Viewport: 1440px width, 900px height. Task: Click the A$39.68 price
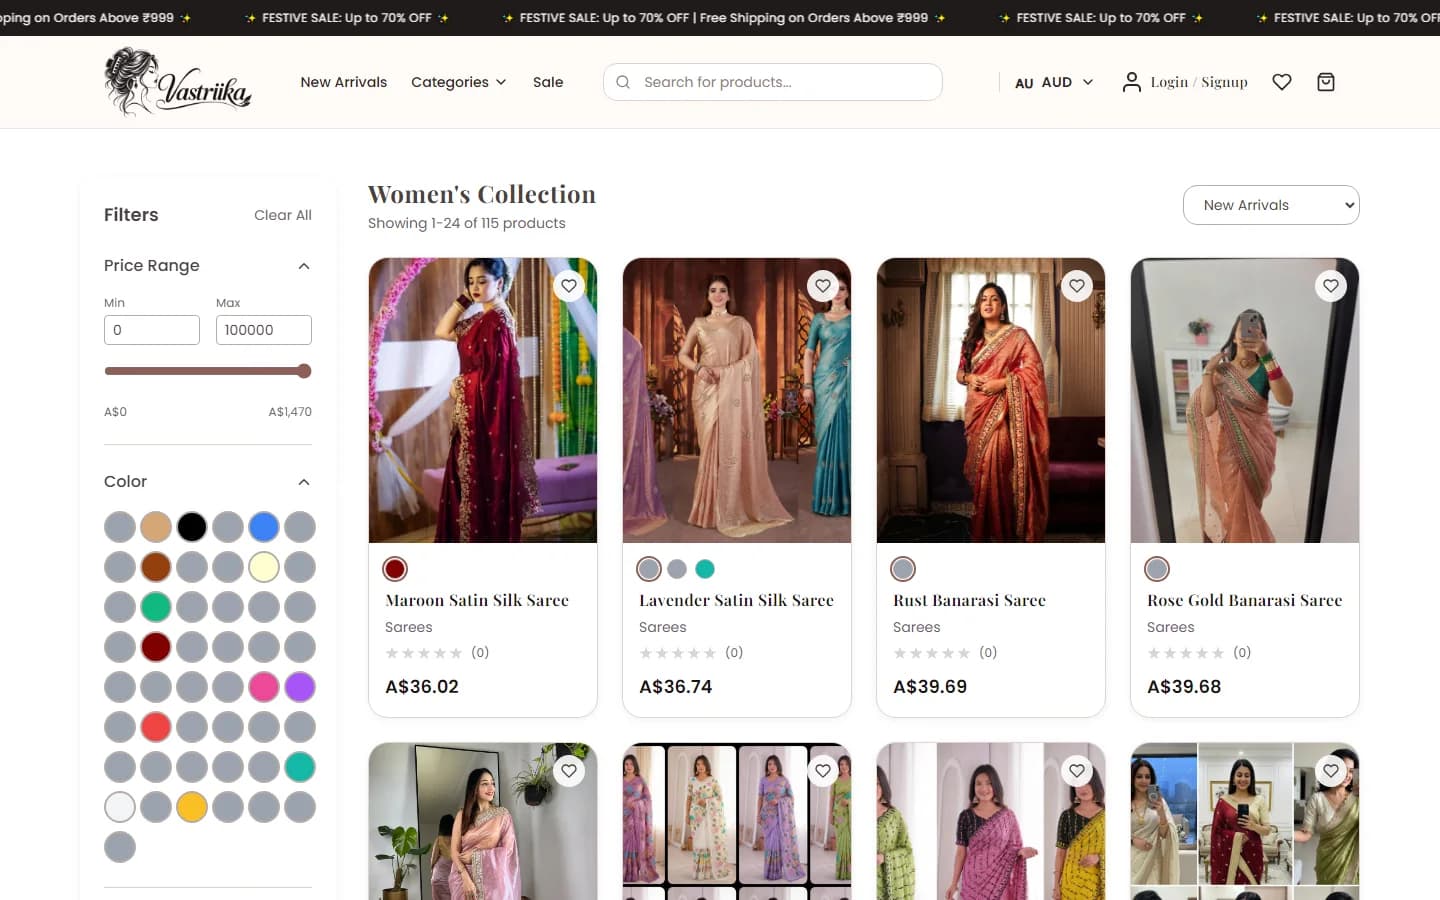[x=1184, y=687]
